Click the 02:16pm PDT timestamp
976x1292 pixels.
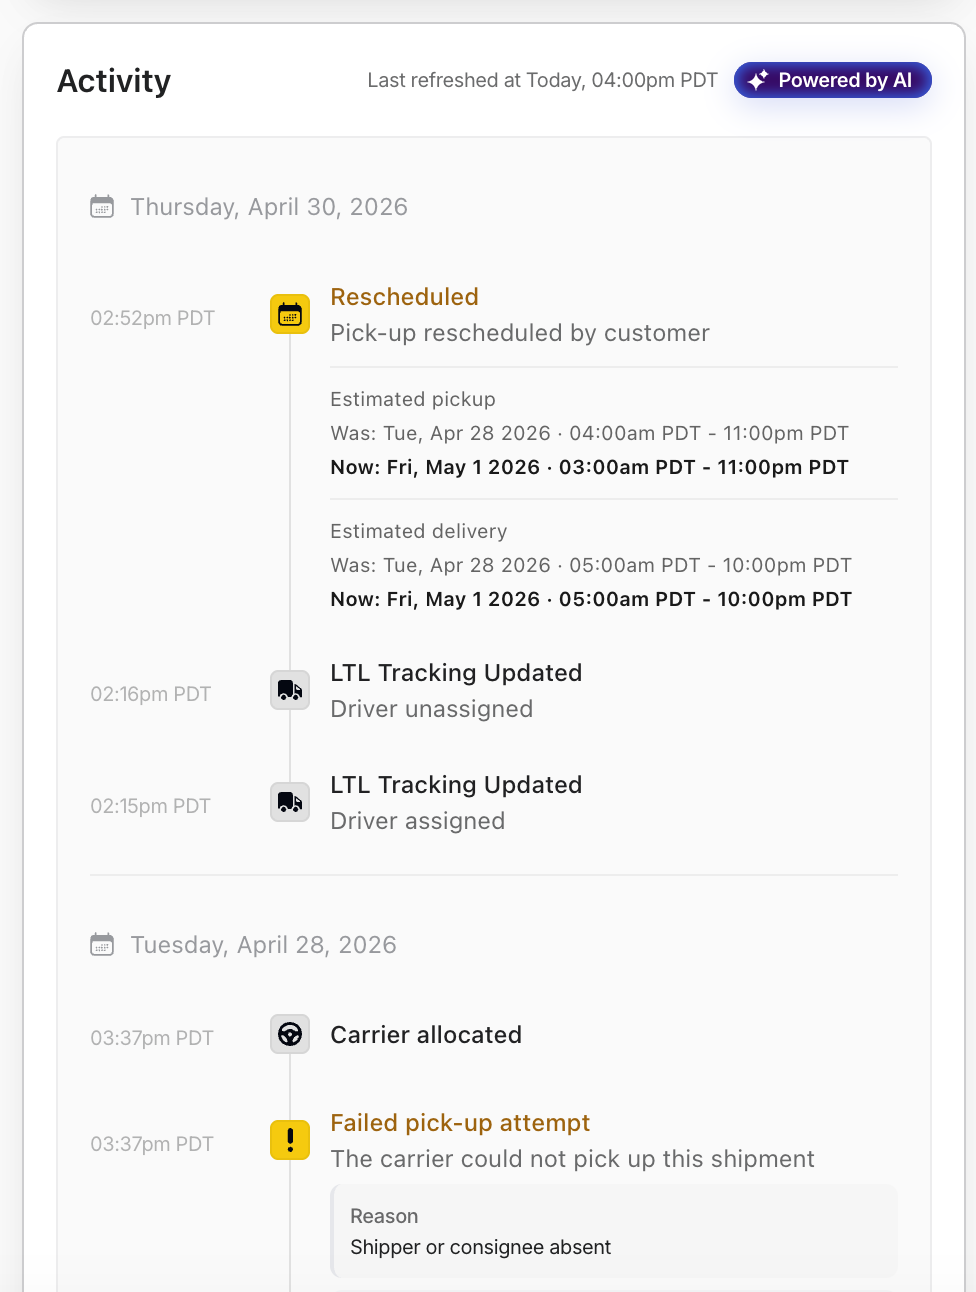tap(150, 694)
